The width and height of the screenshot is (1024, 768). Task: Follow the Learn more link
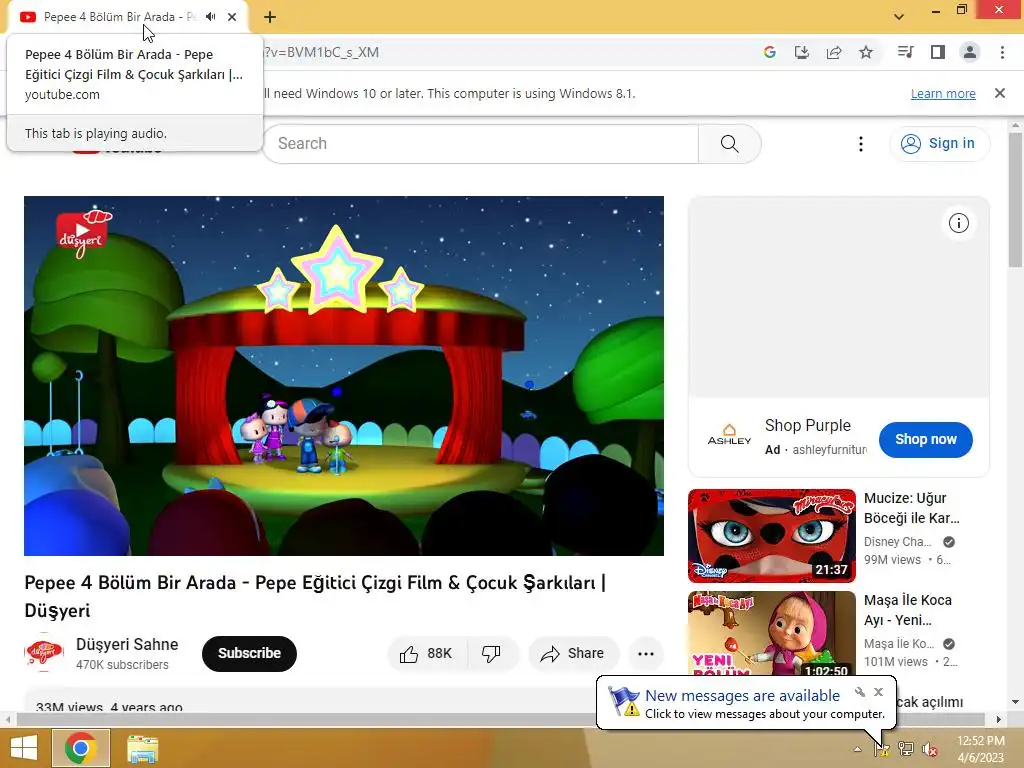[943, 93]
